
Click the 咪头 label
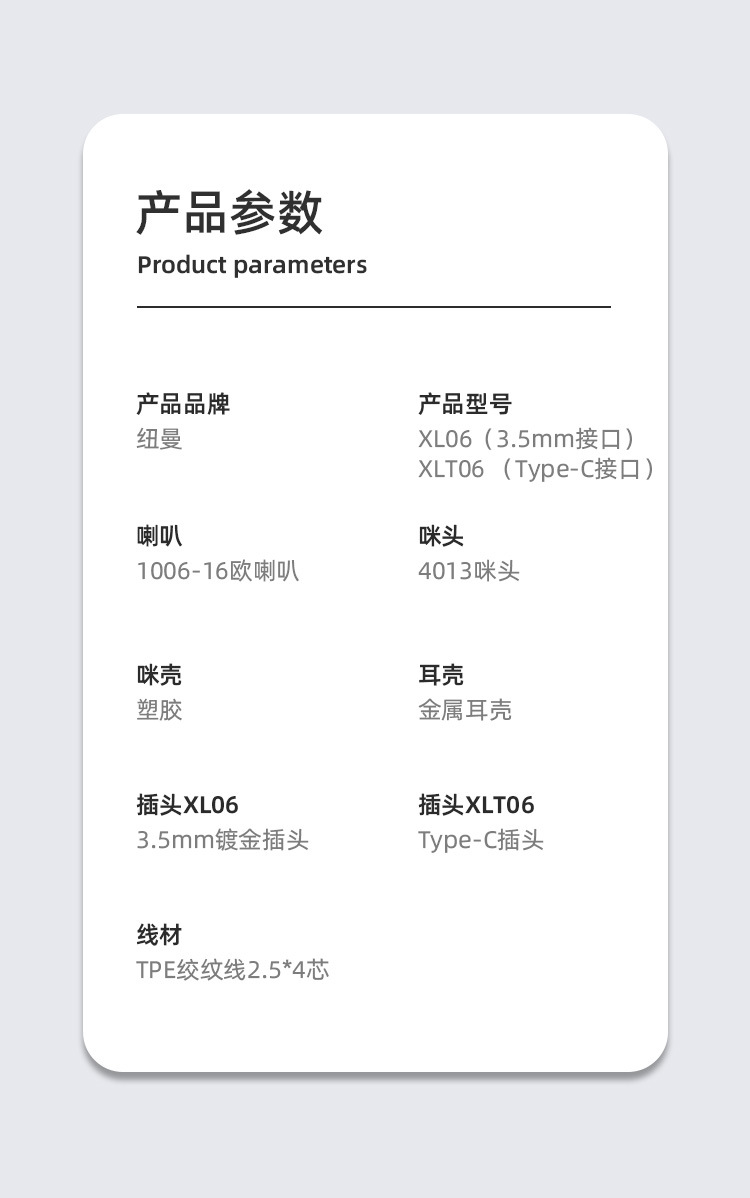(x=441, y=536)
